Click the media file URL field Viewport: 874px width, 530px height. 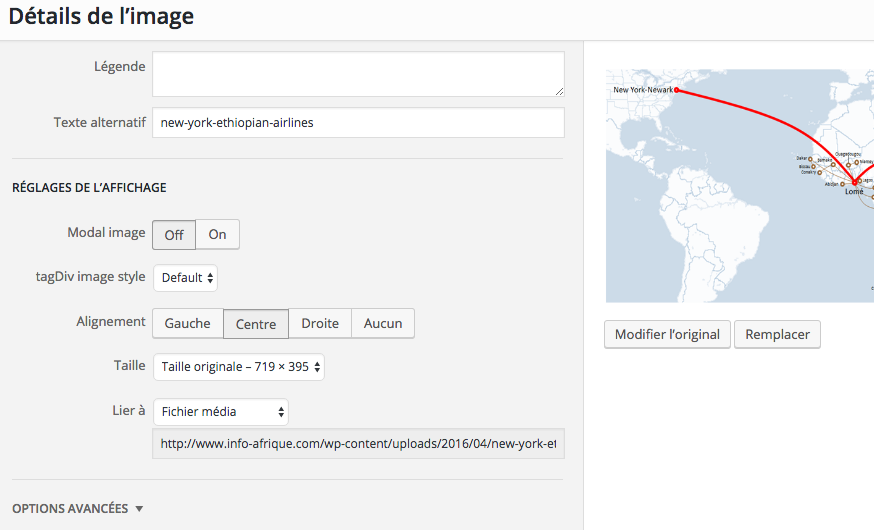tap(358, 443)
